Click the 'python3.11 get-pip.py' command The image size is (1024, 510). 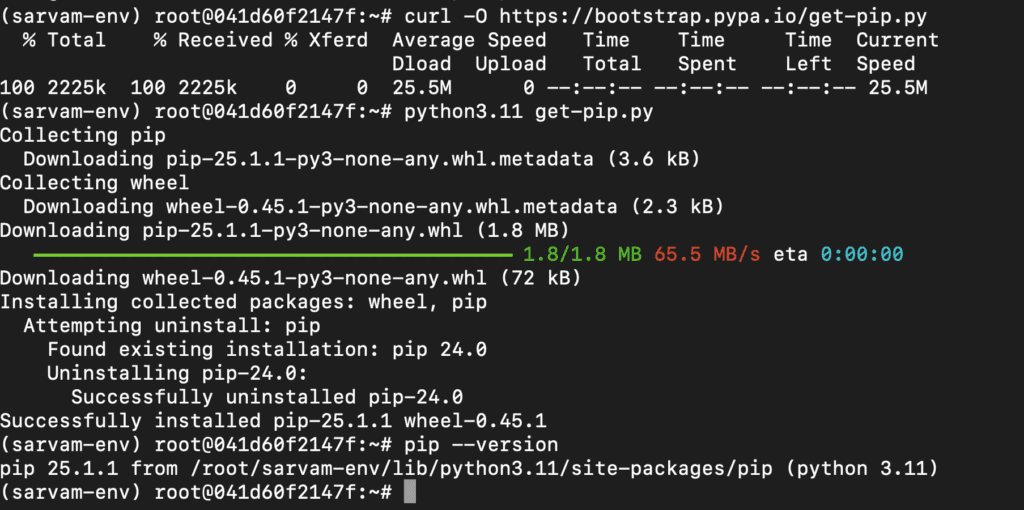pos(529,112)
